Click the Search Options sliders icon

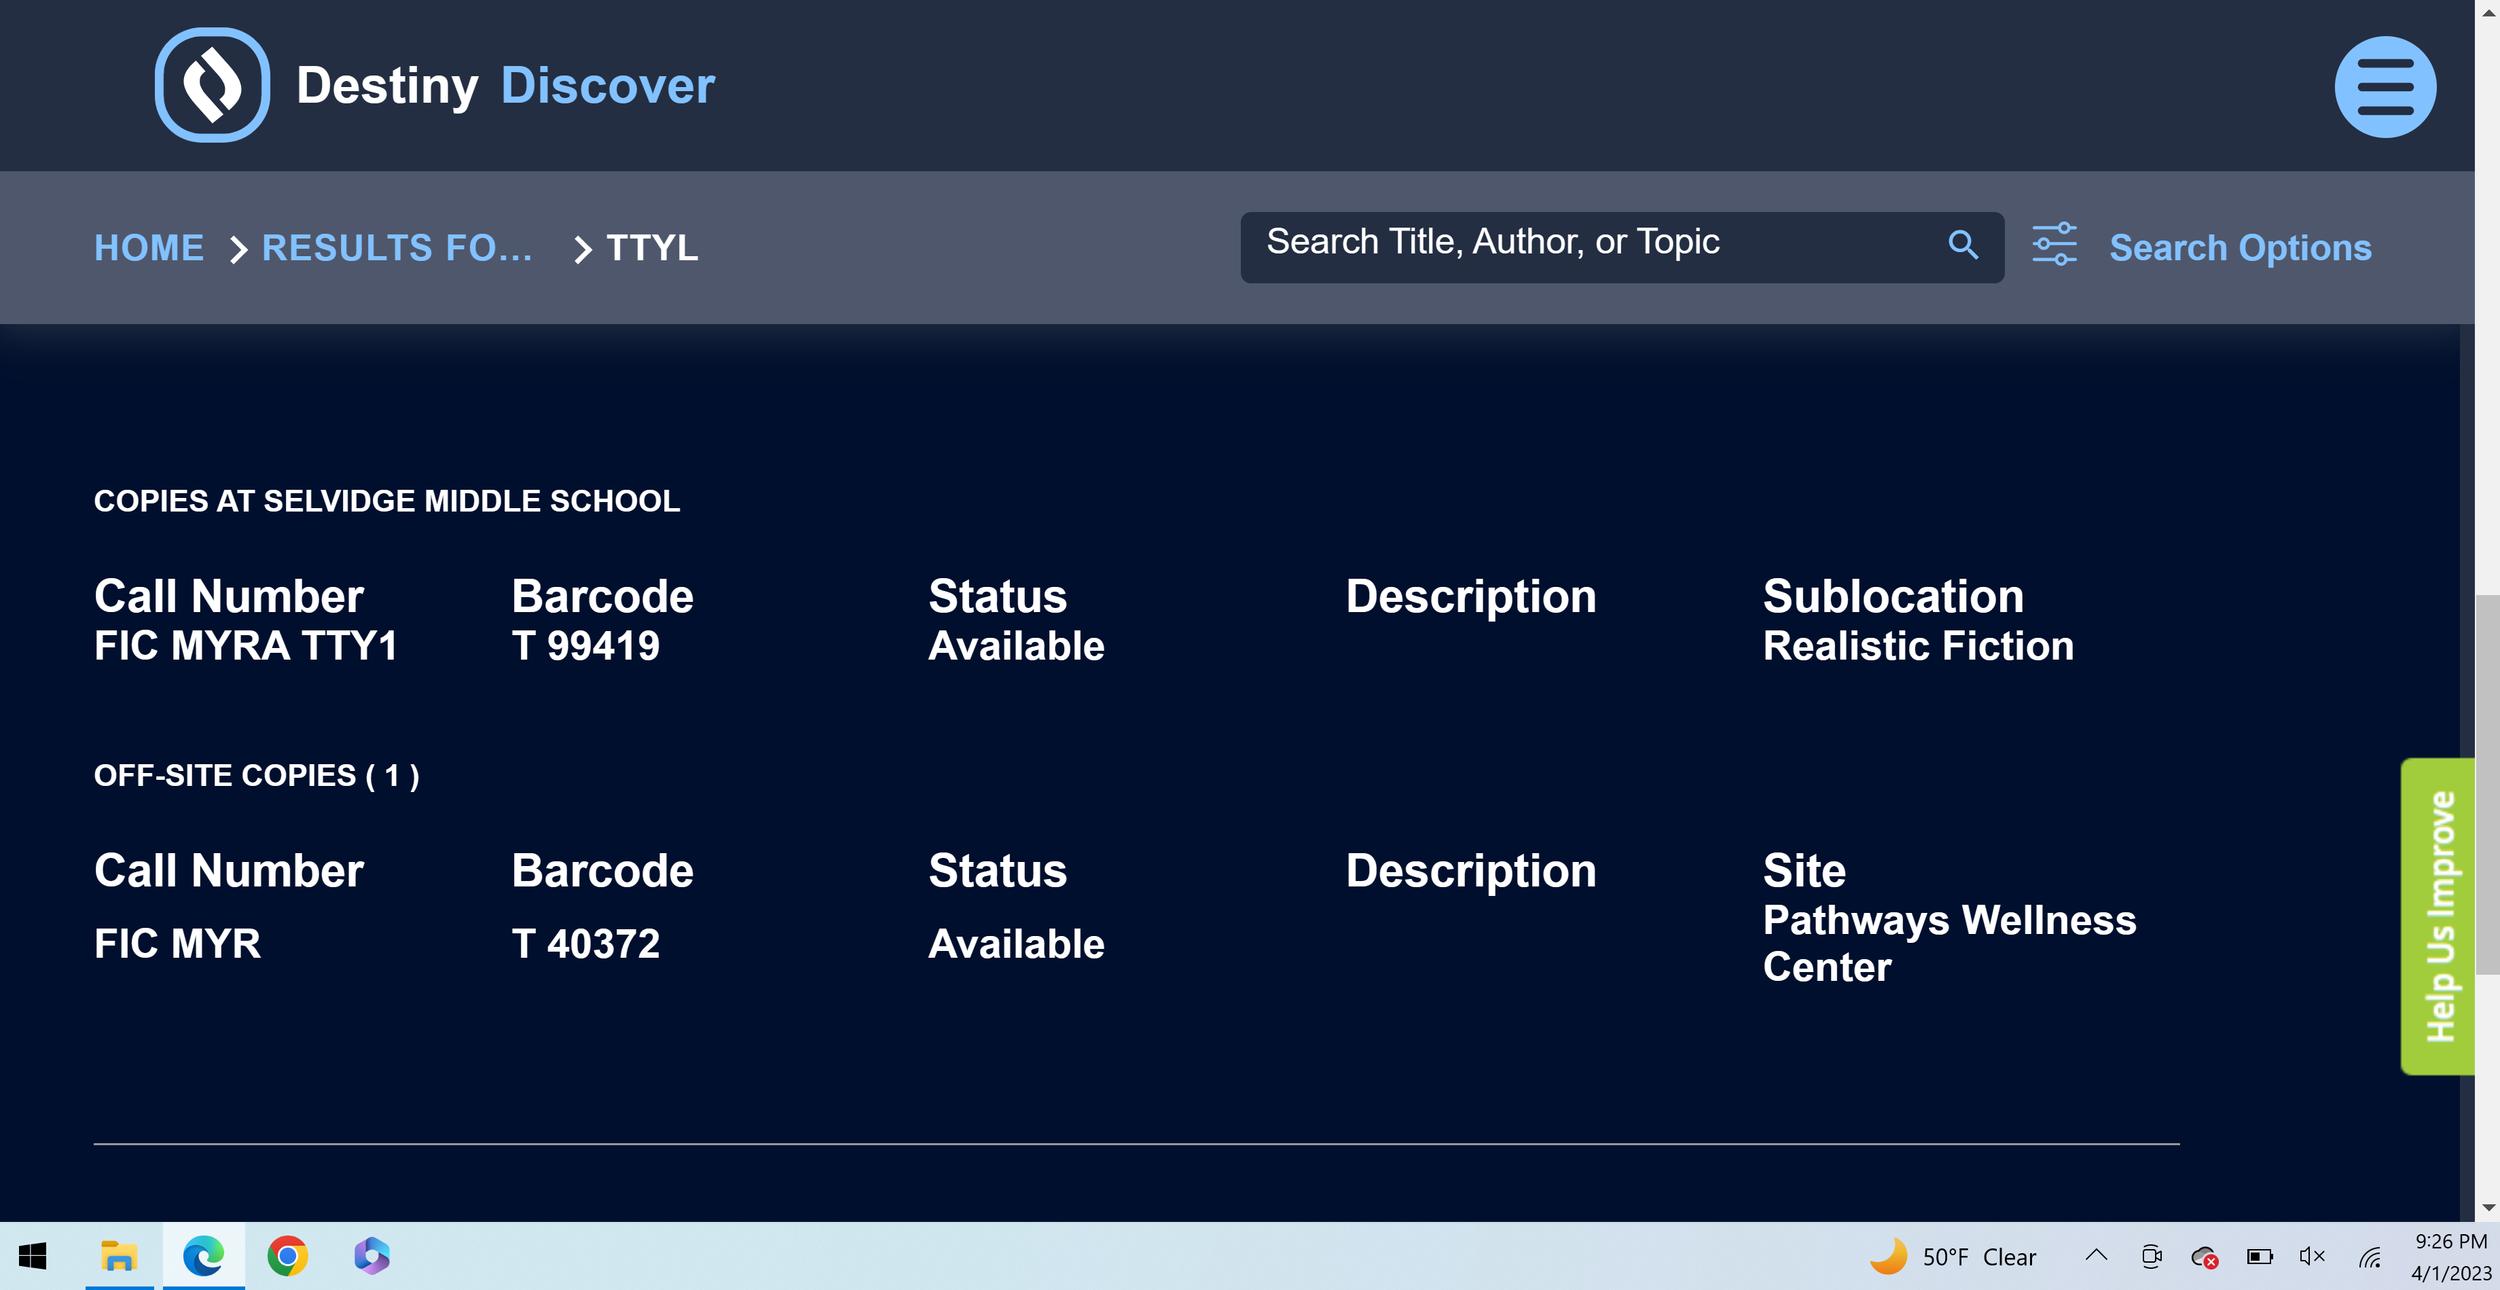pyautogui.click(x=2054, y=245)
